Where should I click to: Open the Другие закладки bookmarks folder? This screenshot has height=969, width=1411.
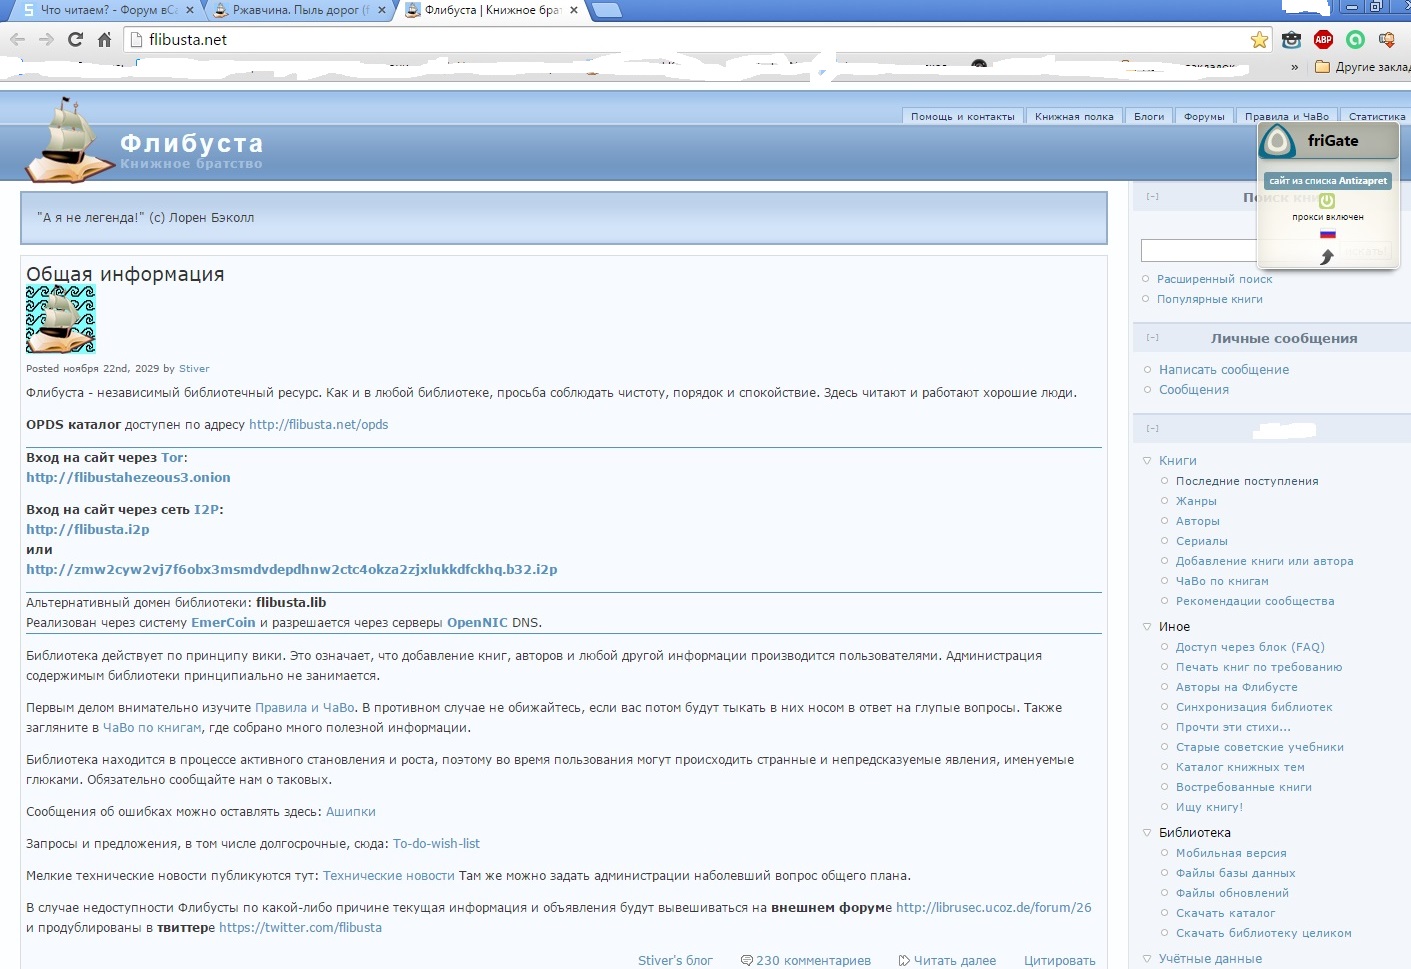[1362, 67]
